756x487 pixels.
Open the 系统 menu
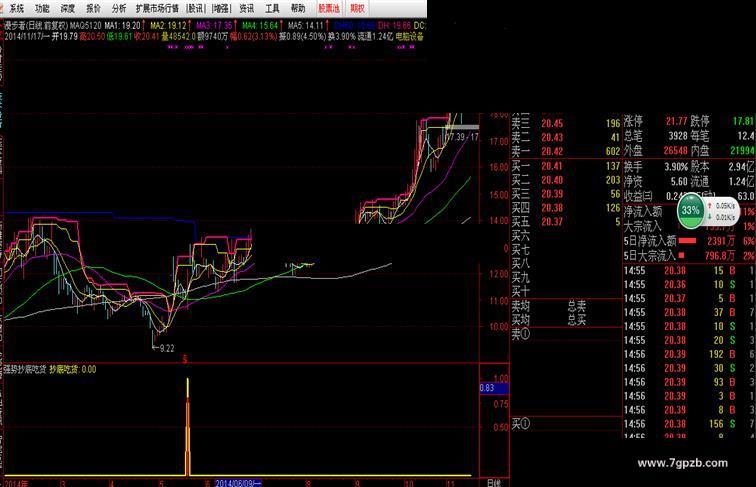point(16,8)
